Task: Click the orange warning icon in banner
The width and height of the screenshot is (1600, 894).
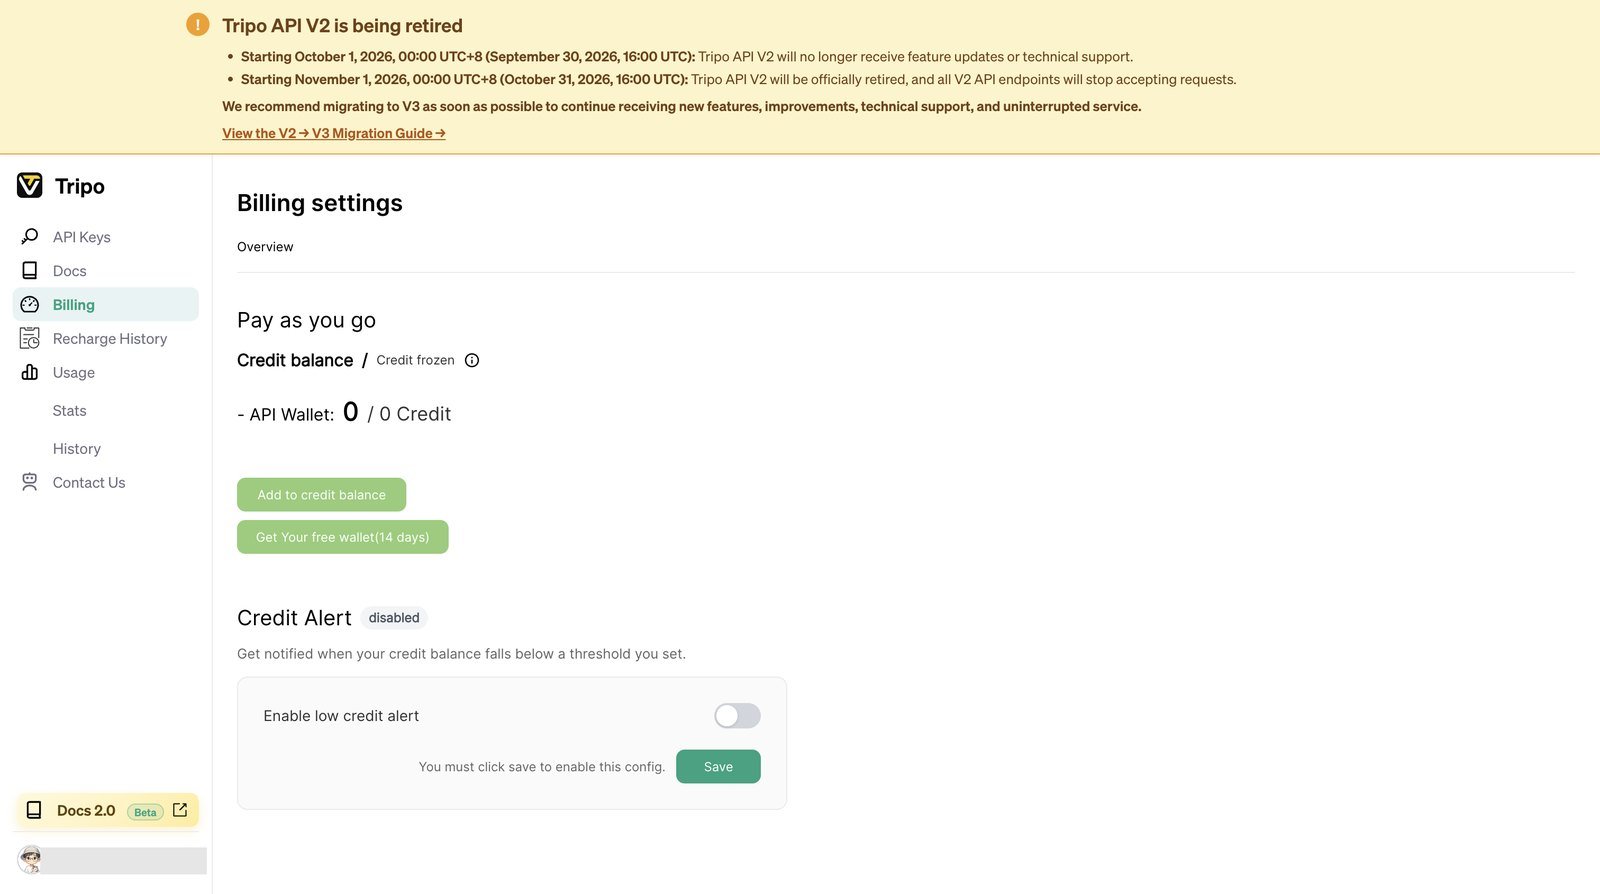Action: pyautogui.click(x=198, y=25)
